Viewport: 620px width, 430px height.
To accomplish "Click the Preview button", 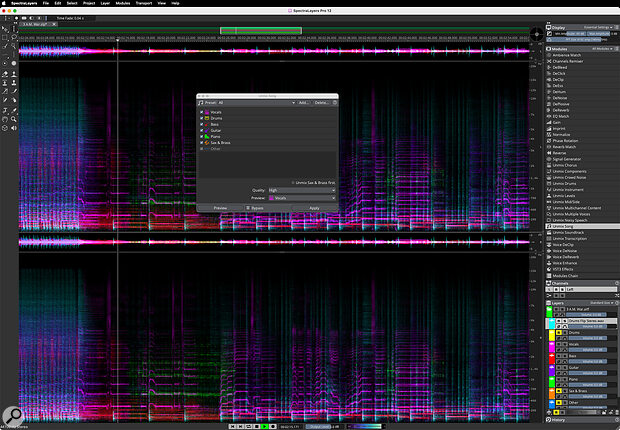I will click(221, 207).
